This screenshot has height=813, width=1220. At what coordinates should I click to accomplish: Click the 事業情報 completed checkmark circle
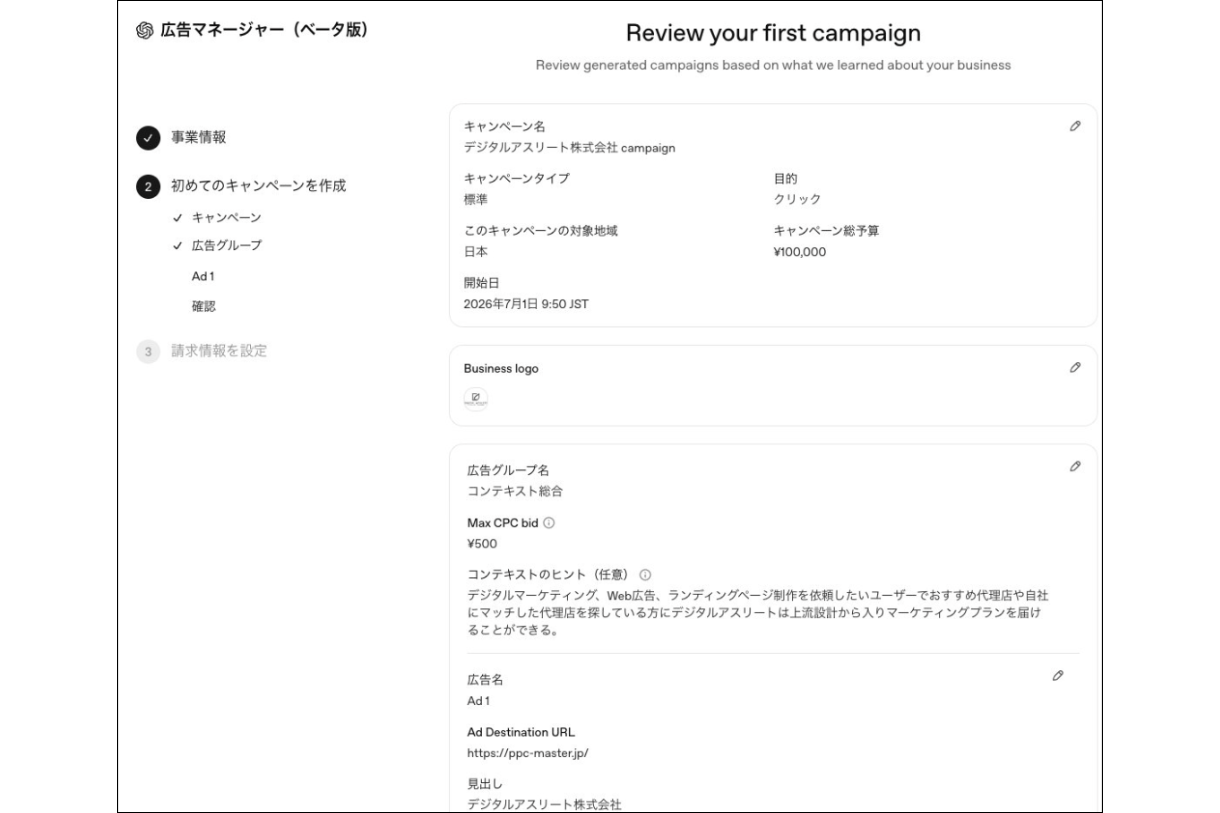148,138
